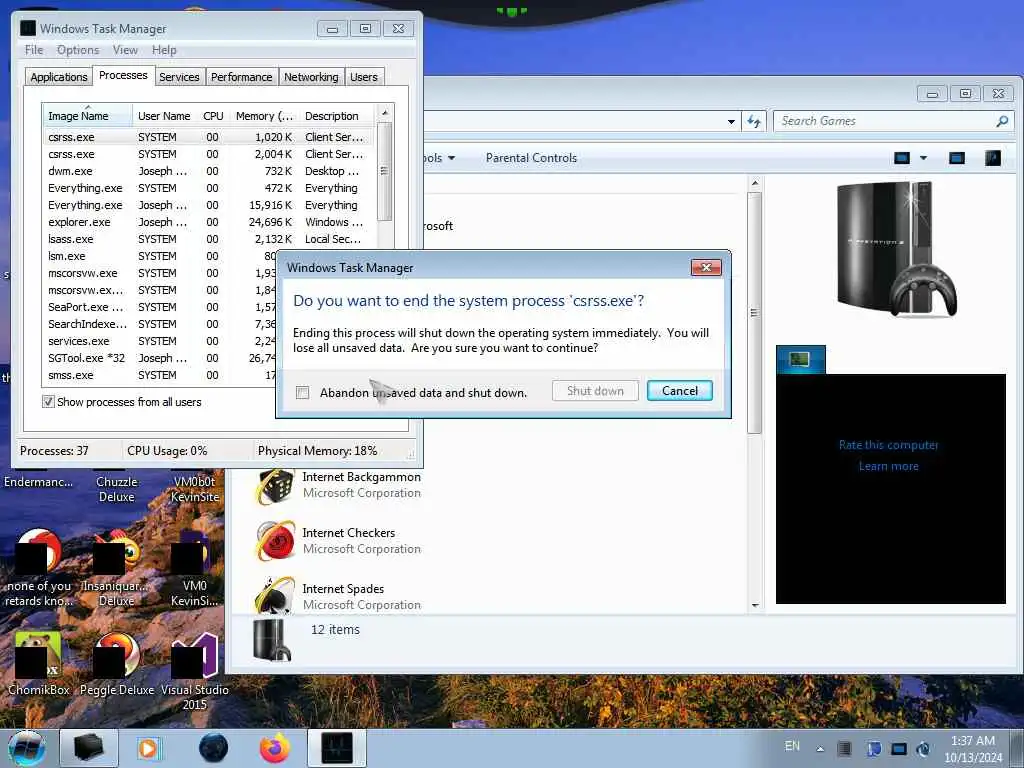Switch to the Applications tab
The height and width of the screenshot is (768, 1024).
(x=59, y=77)
